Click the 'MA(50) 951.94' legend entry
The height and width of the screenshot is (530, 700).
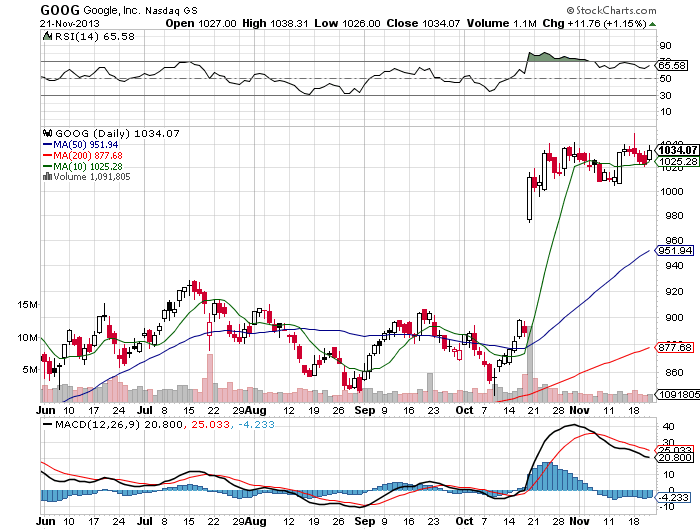coord(86,145)
